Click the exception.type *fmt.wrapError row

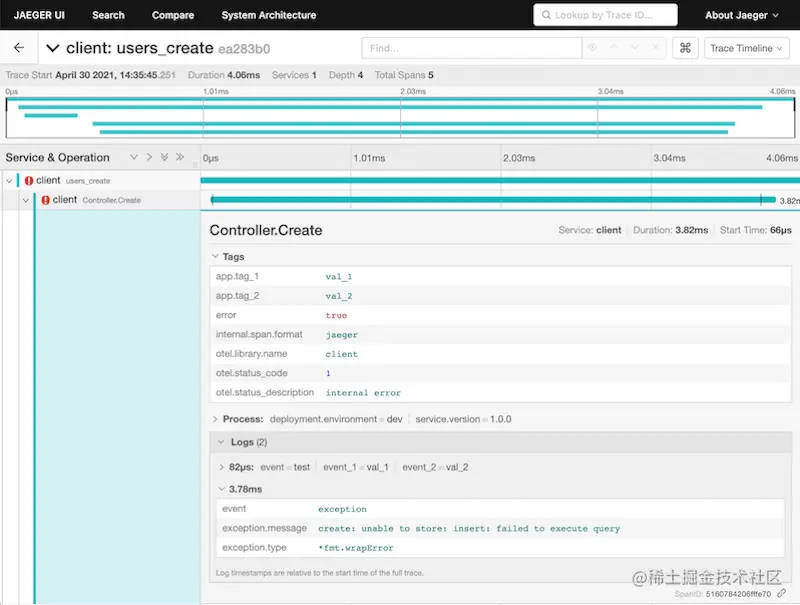[501, 548]
